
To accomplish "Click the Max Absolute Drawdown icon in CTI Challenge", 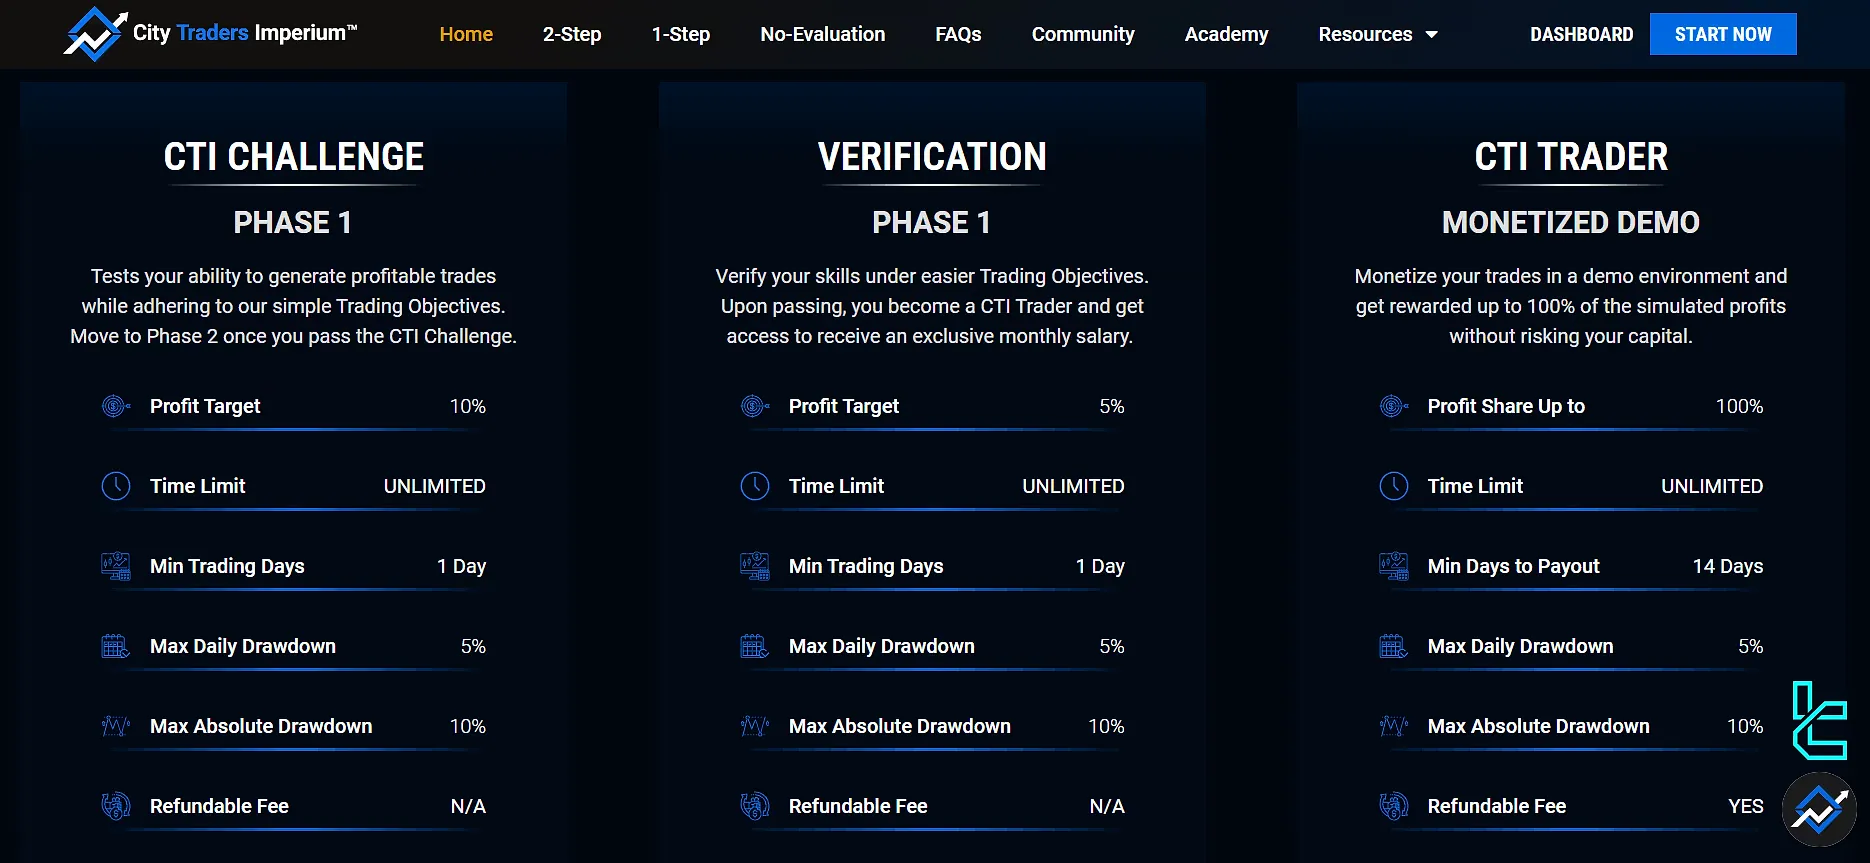I will click(x=116, y=726).
